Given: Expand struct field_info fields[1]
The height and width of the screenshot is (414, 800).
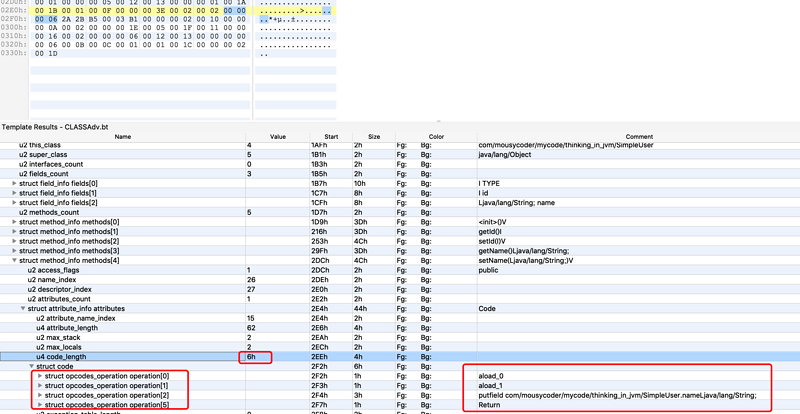Looking at the screenshot, I should (x=14, y=193).
